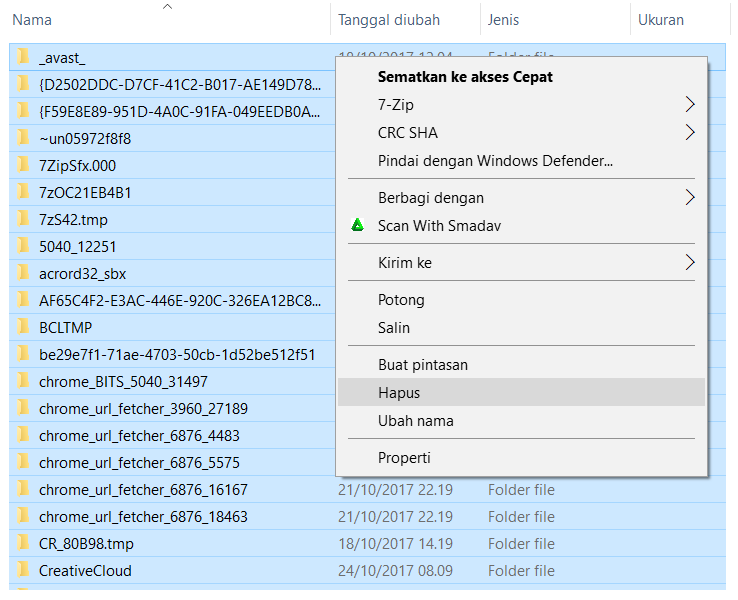Click Sematkan ke akses Cepat

pos(465,76)
